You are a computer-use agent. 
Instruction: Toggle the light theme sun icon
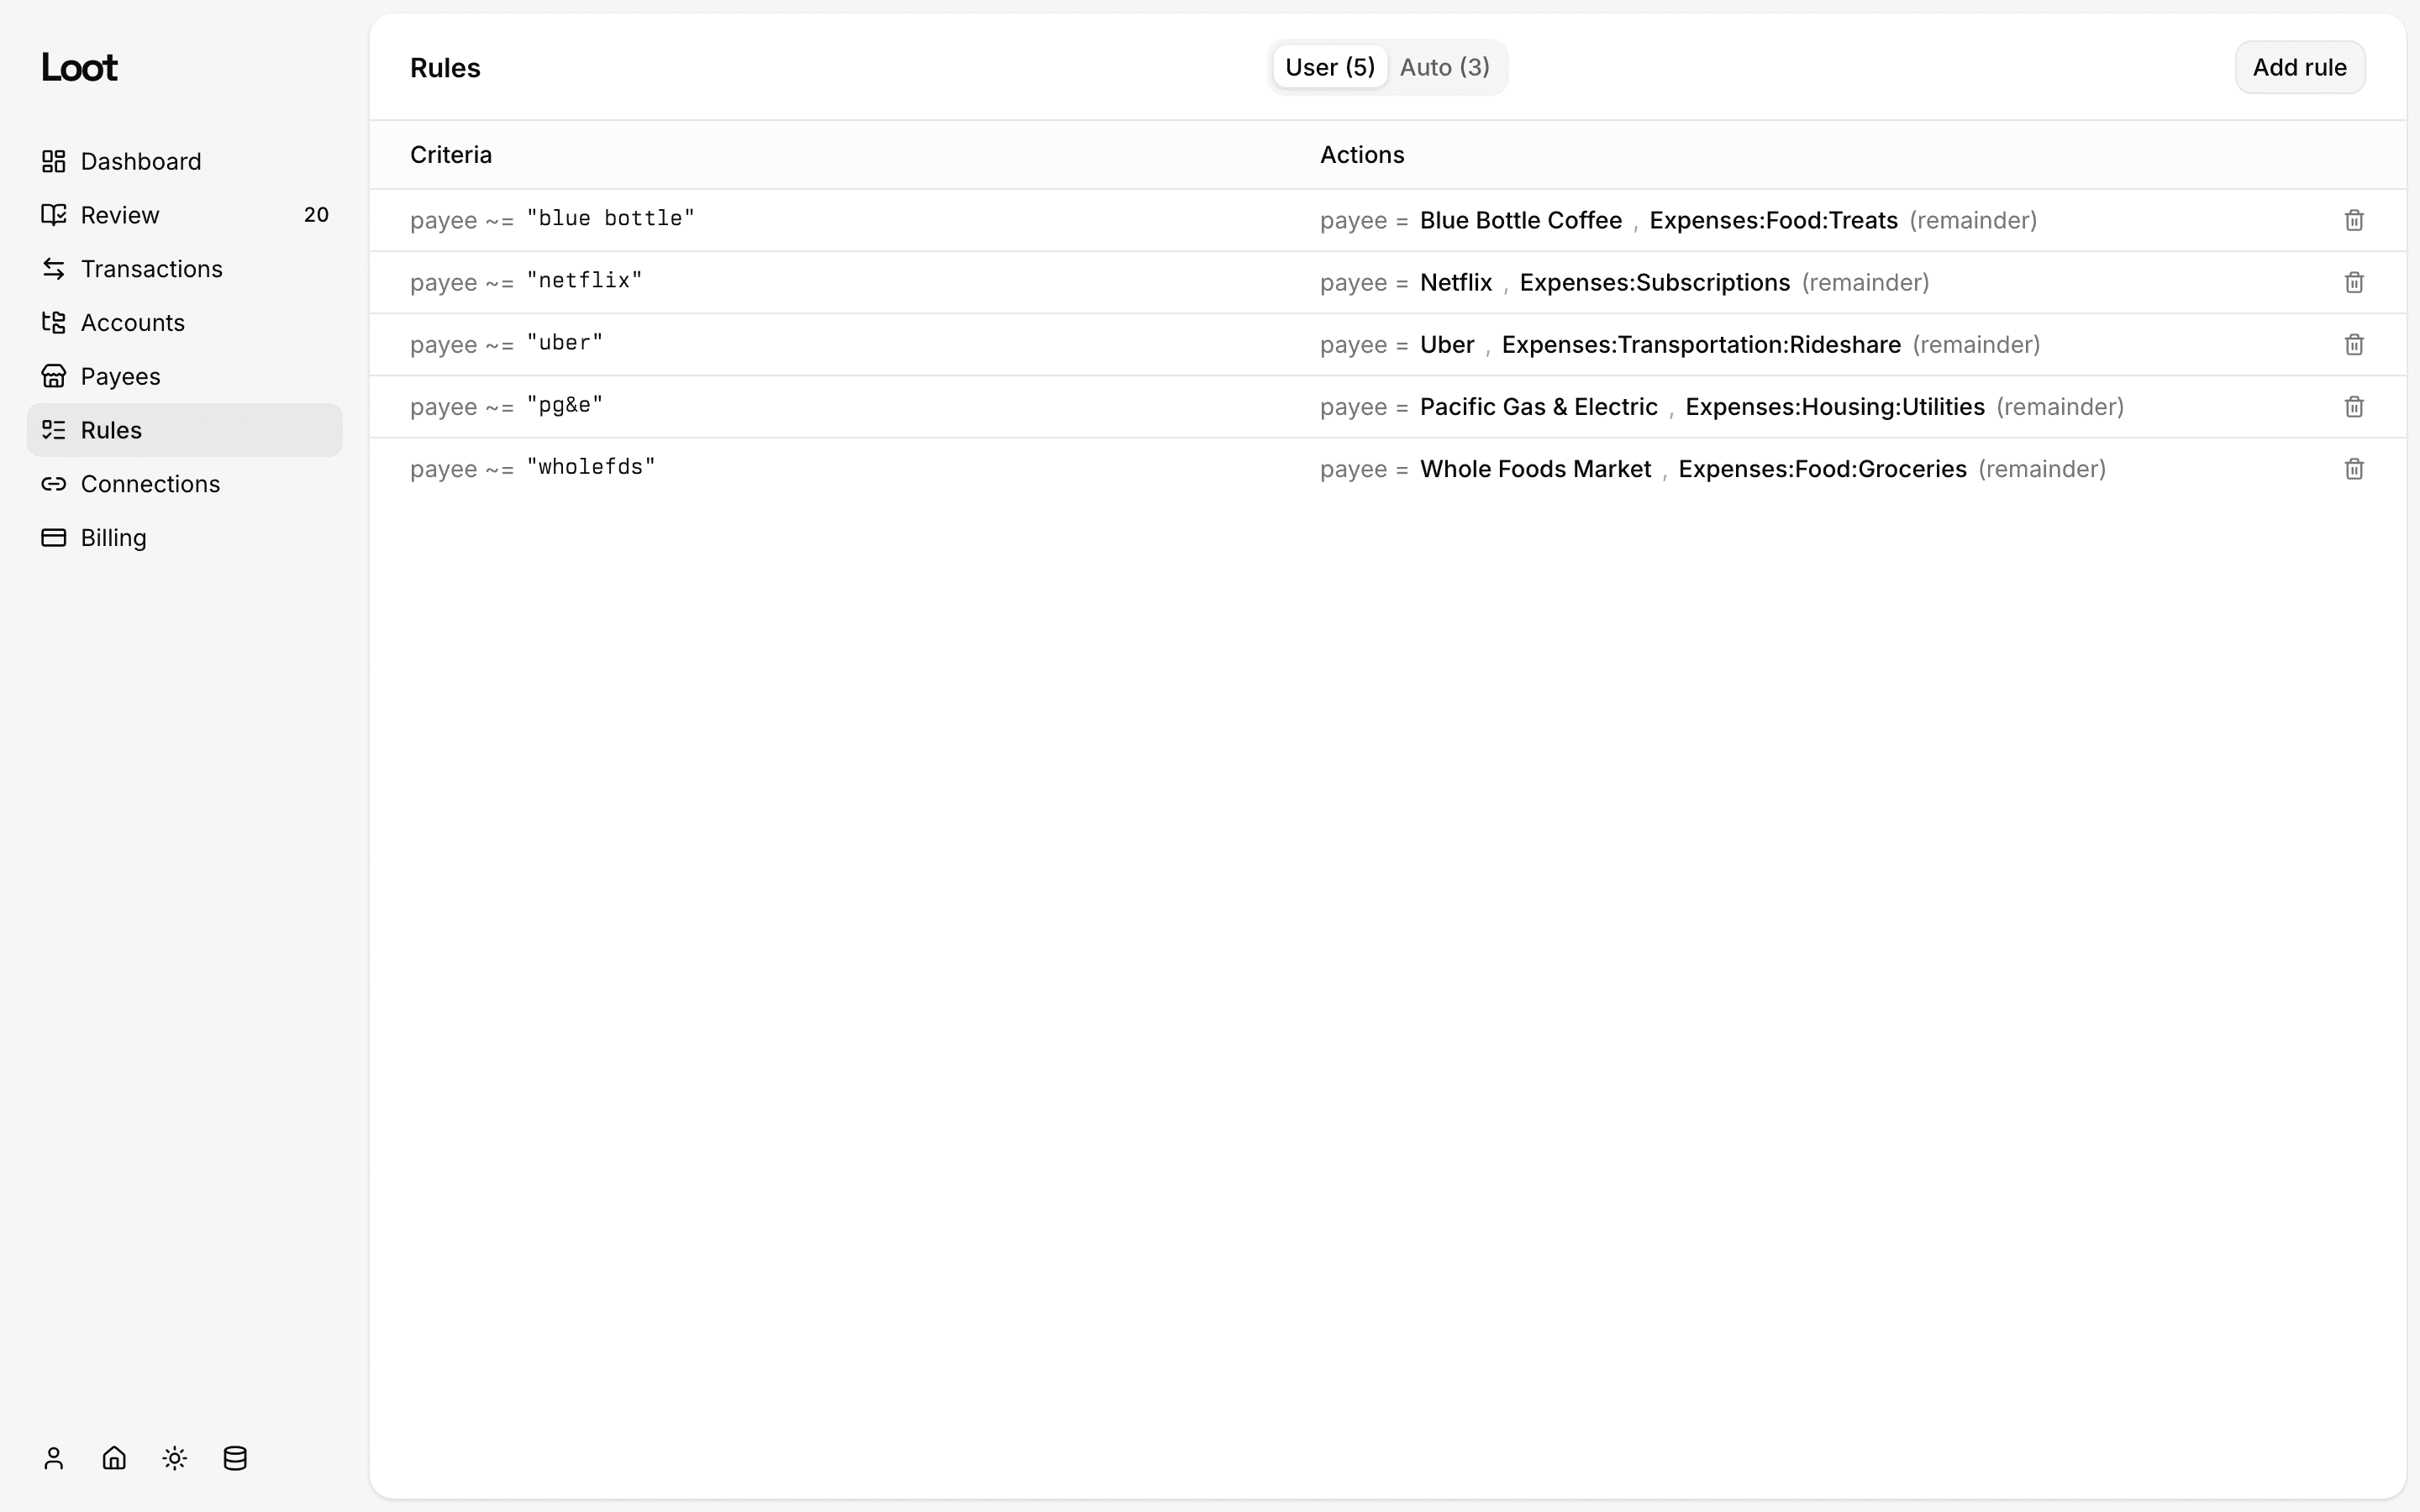tap(175, 1458)
